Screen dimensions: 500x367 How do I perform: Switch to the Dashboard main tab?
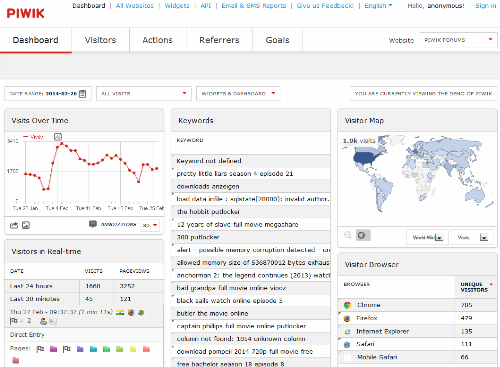pos(36,40)
